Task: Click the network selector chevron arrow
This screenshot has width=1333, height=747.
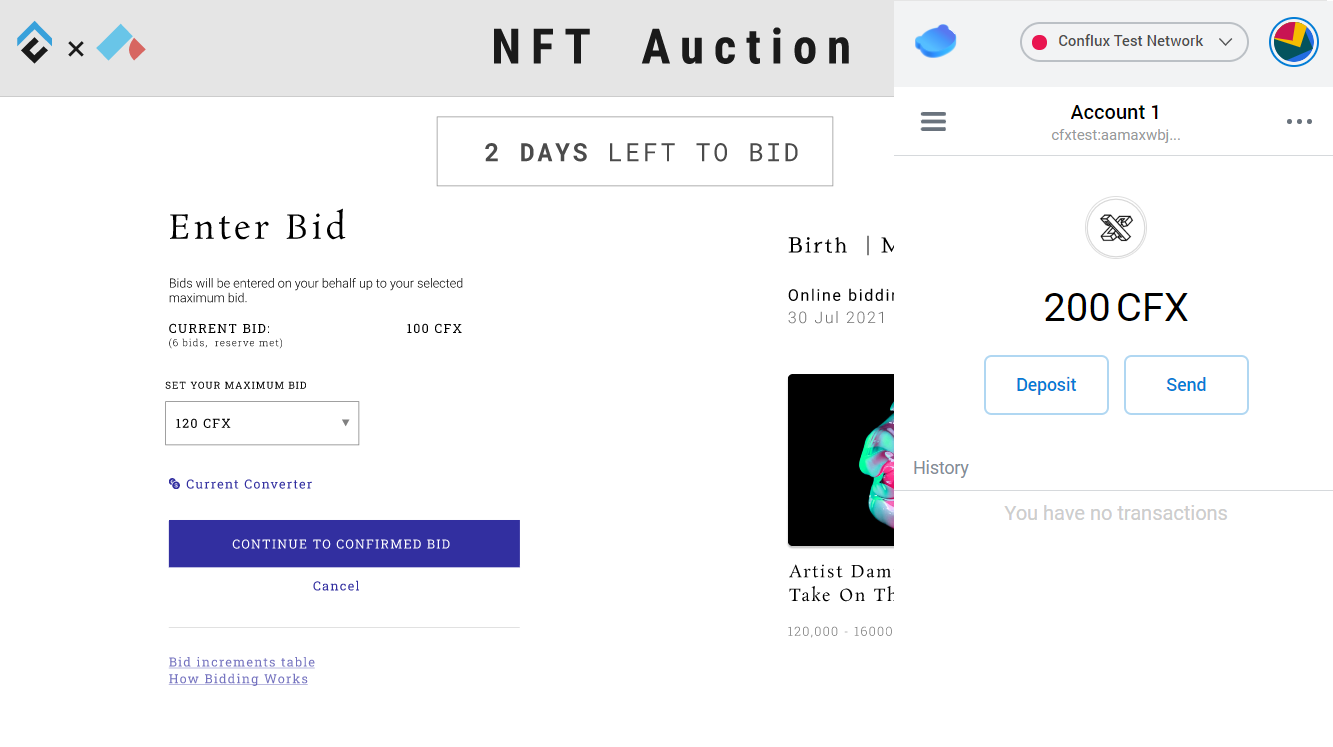Action: point(1225,42)
